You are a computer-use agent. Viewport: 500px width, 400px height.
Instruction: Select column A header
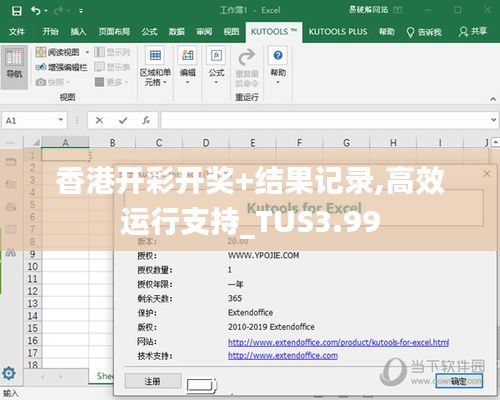point(65,143)
